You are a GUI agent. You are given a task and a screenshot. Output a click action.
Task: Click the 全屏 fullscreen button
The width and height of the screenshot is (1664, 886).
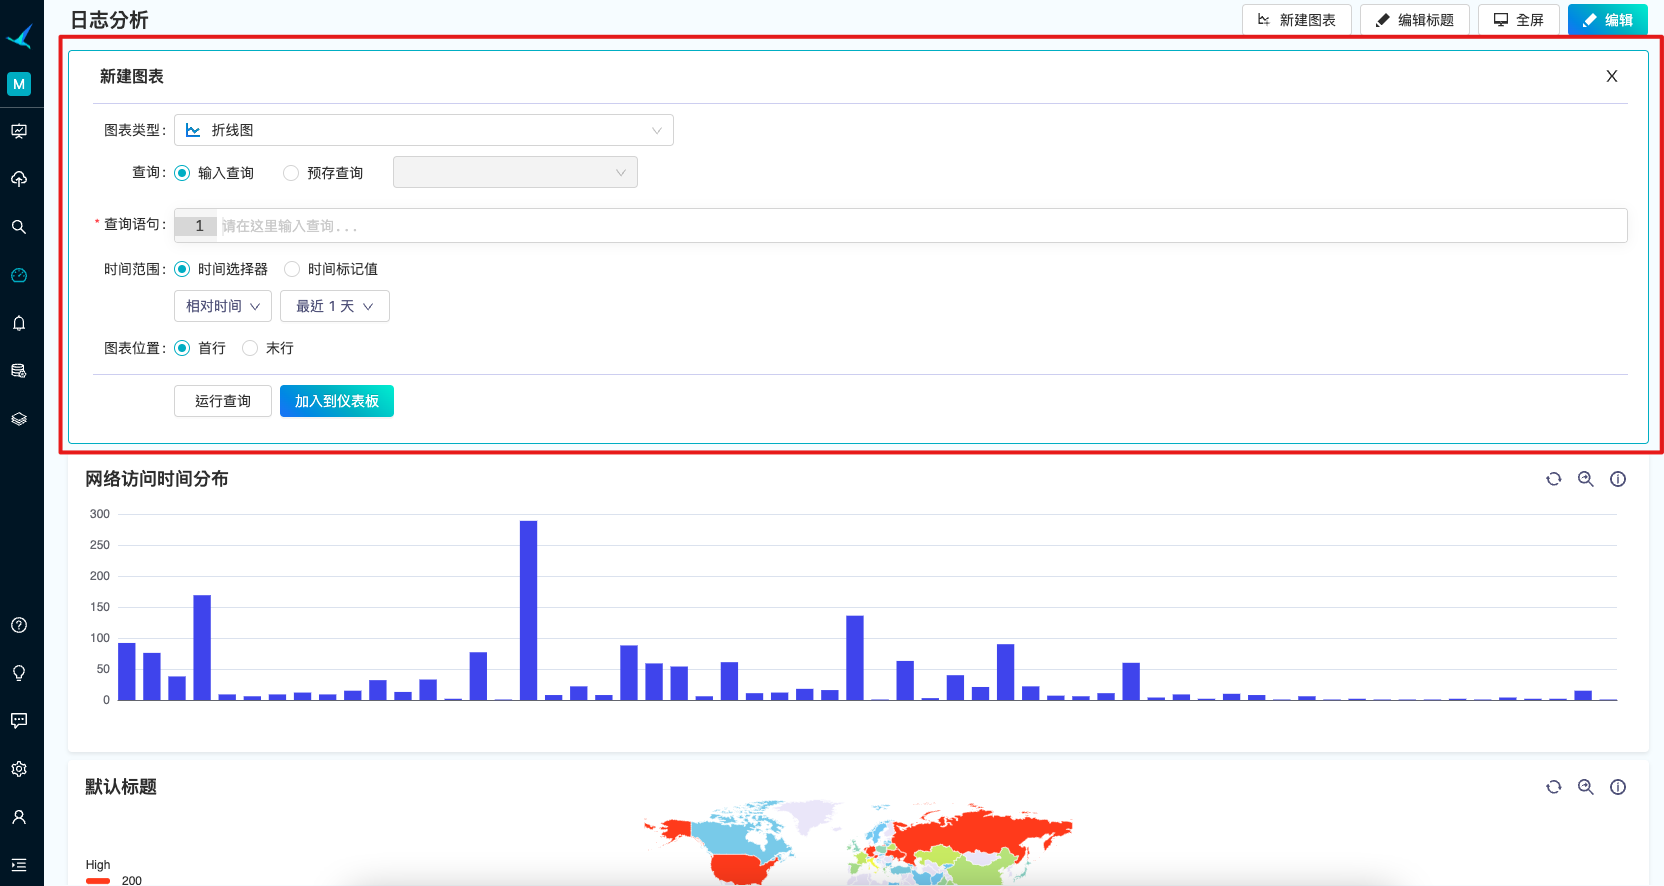coord(1519,20)
